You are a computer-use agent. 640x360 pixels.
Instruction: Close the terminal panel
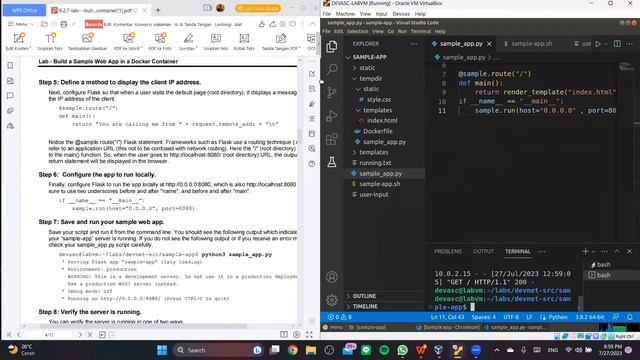pos(629,251)
